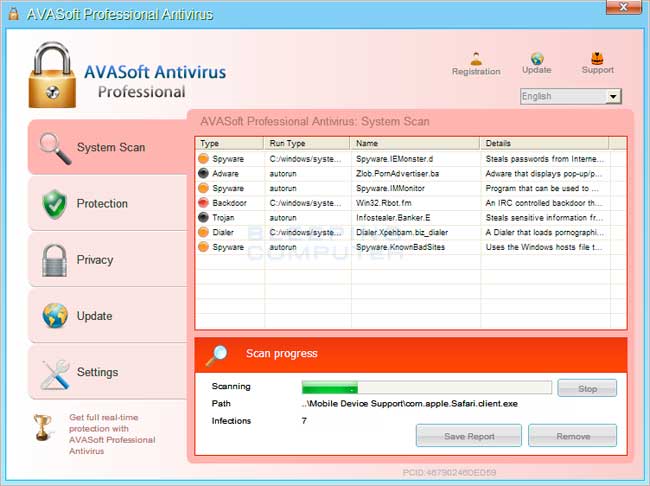The width and height of the screenshot is (650, 486).
Task: Click the green scan progress bar
Action: click(427, 388)
